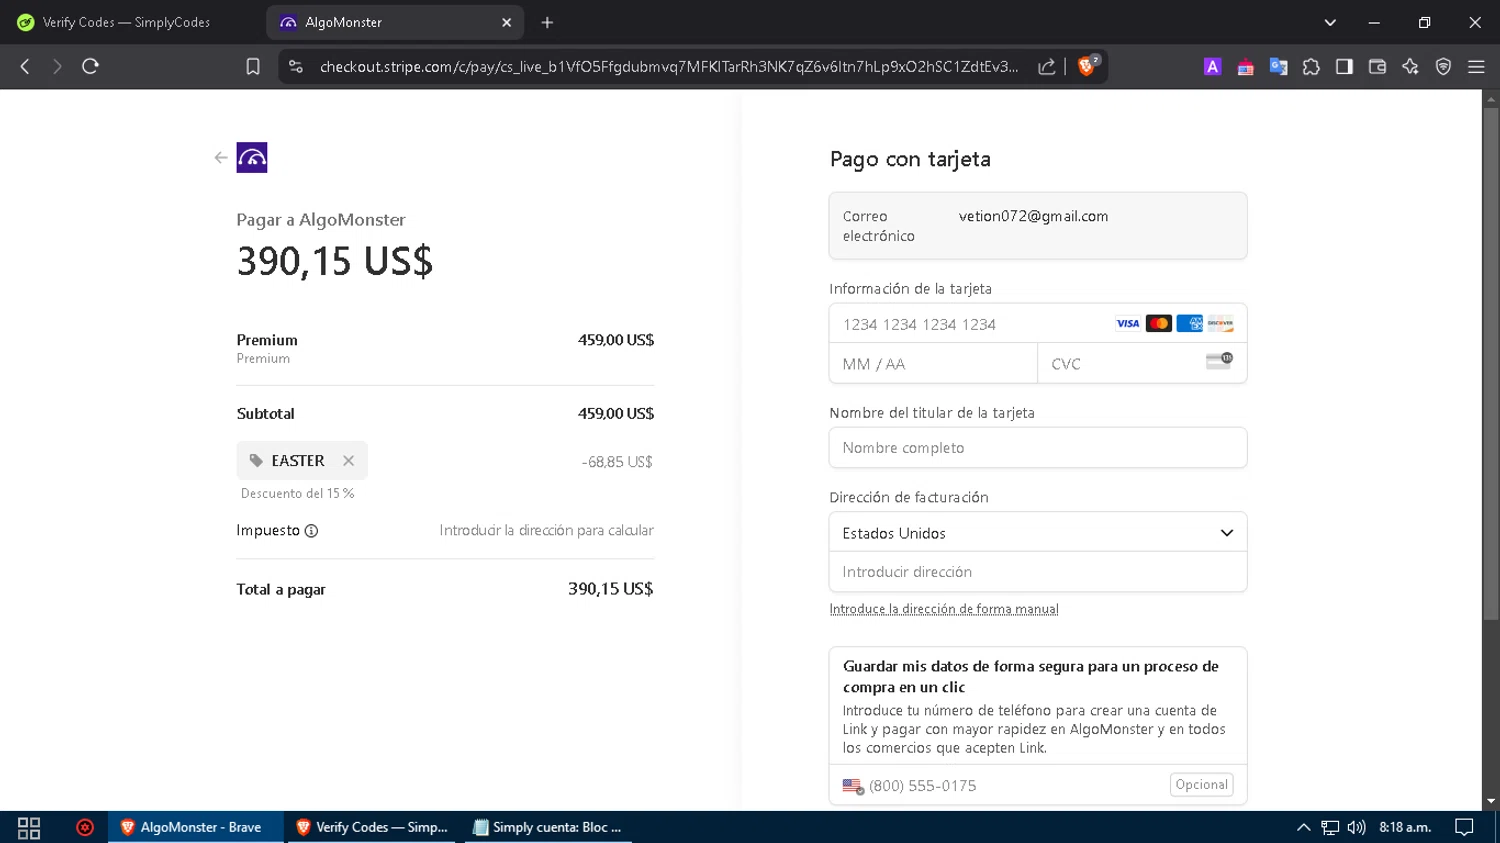The width and height of the screenshot is (1500, 843).
Task: Click the -68,85 US$ discount value
Action: point(617,462)
